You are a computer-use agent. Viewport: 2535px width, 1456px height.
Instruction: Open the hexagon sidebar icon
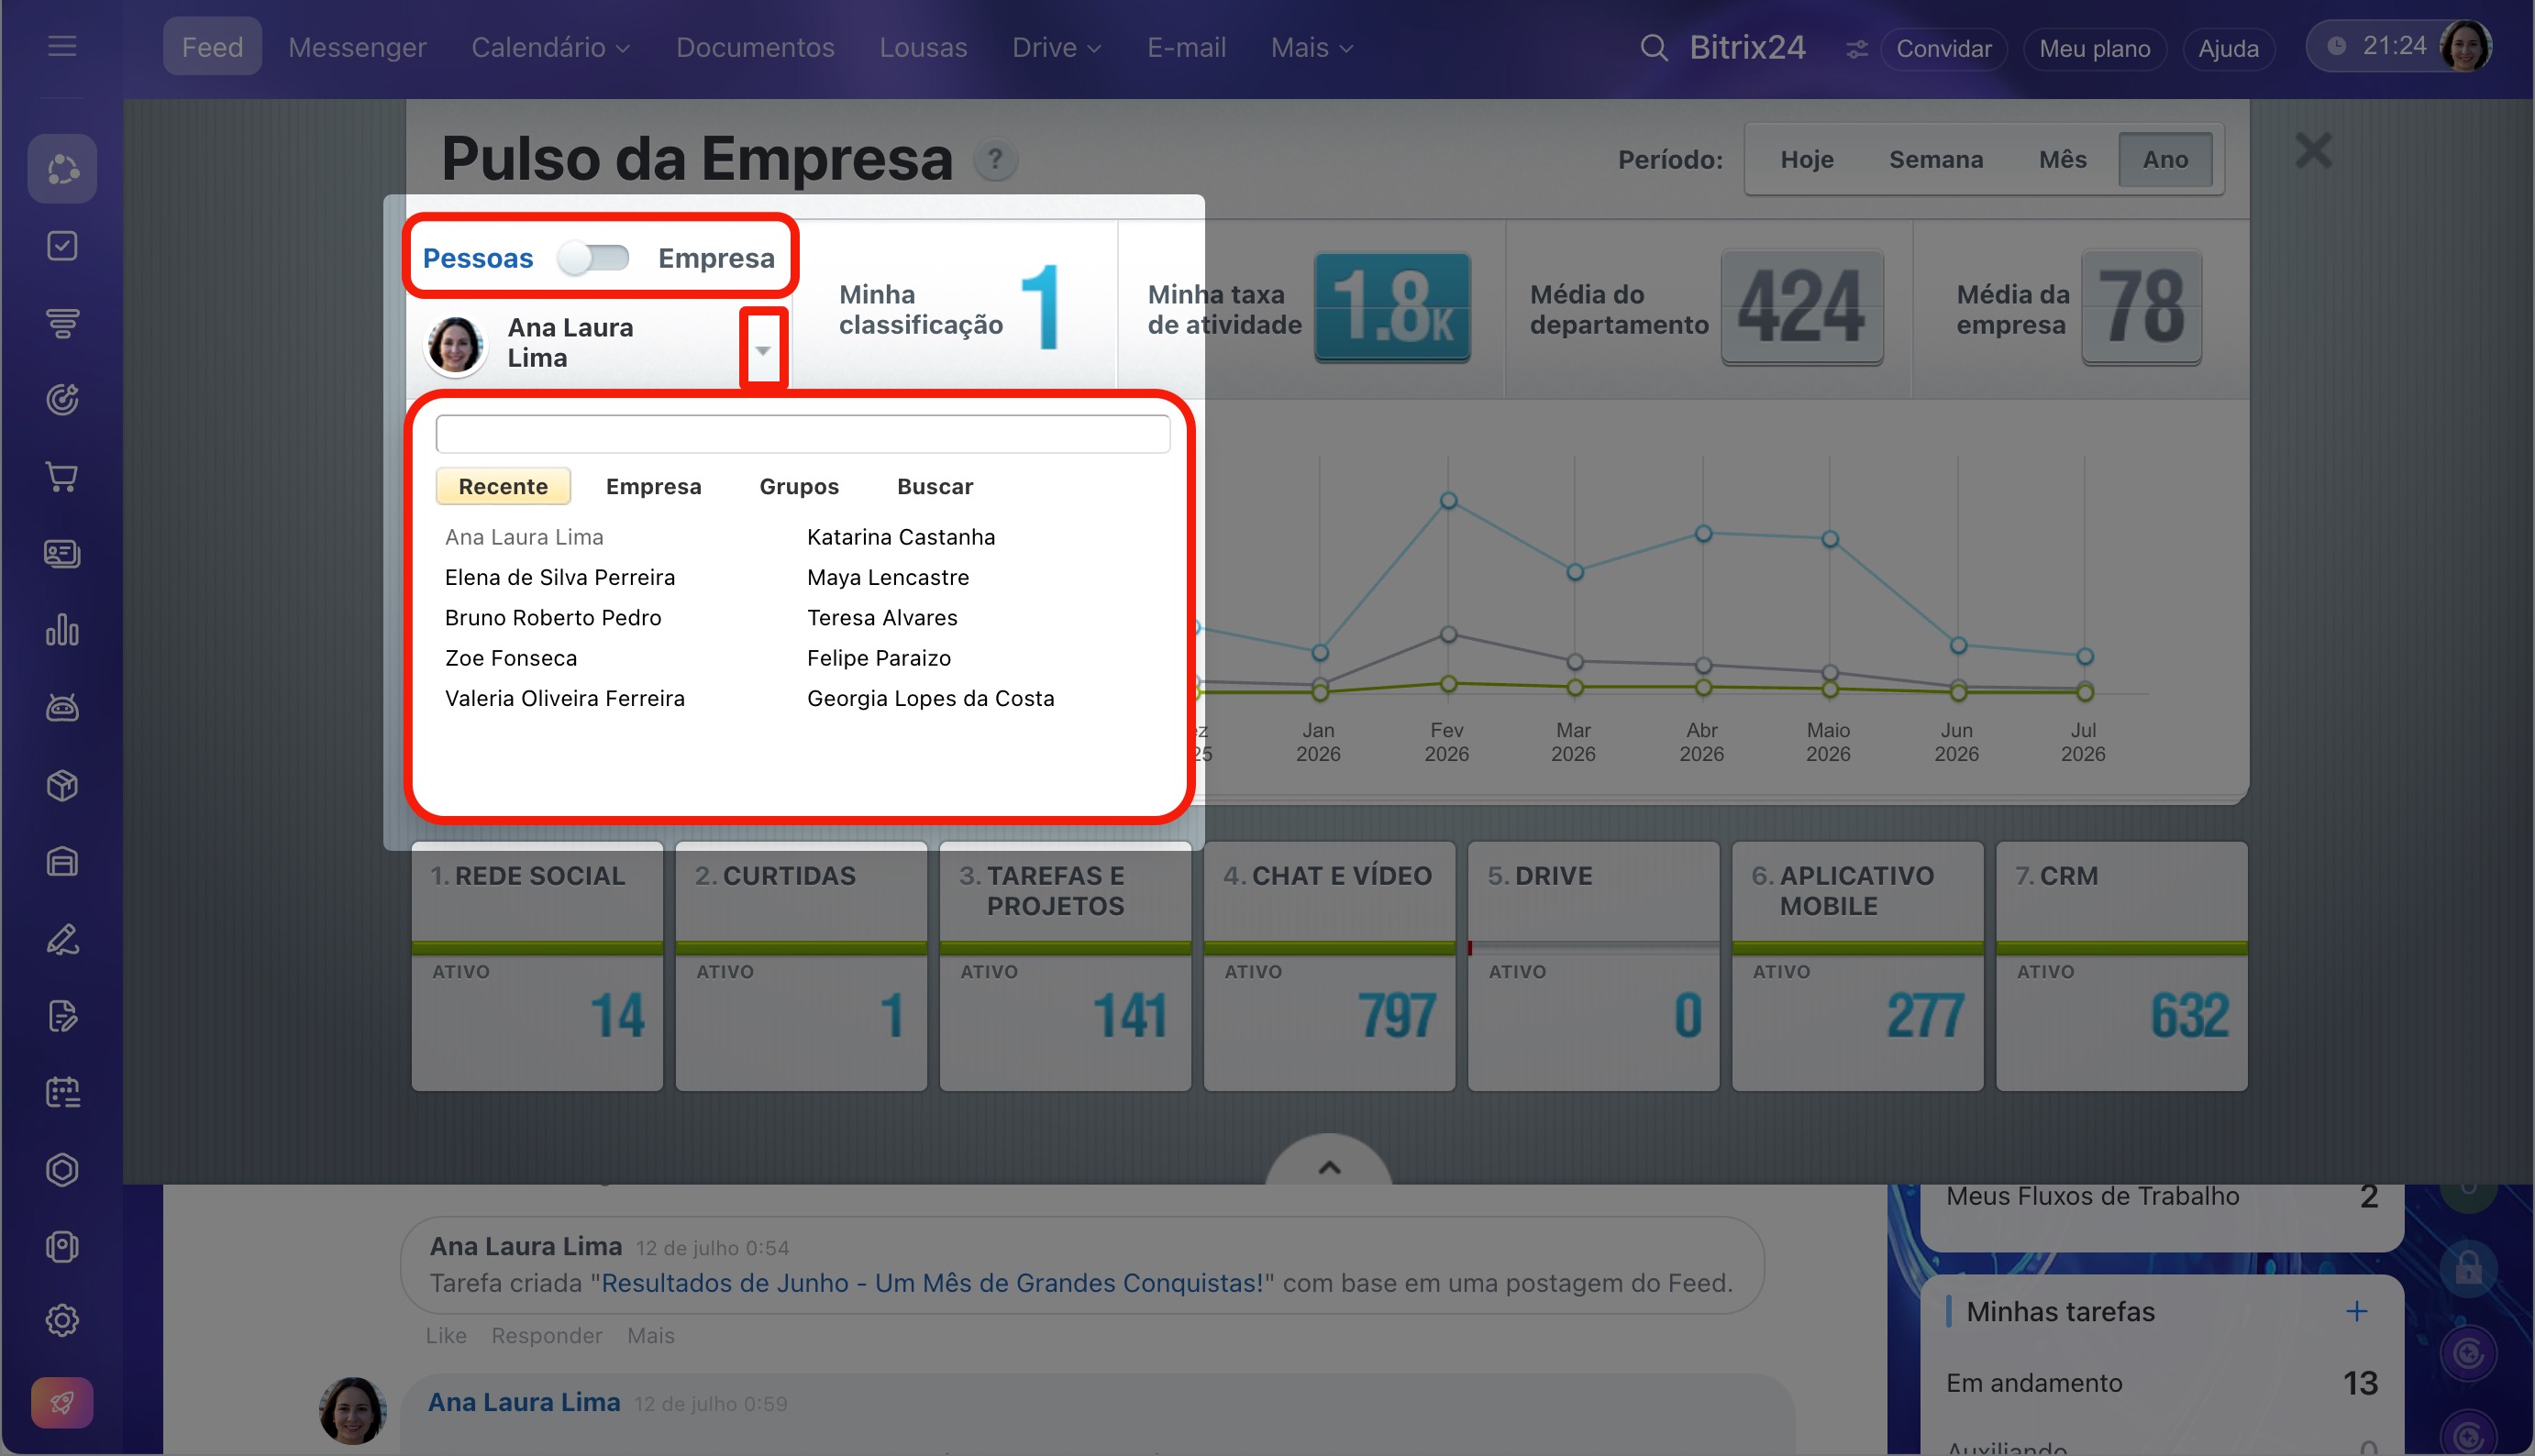point(62,1170)
